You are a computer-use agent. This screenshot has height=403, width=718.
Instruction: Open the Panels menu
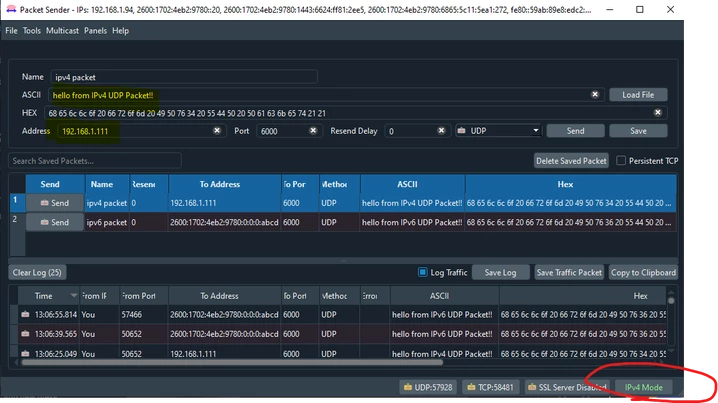click(x=95, y=31)
